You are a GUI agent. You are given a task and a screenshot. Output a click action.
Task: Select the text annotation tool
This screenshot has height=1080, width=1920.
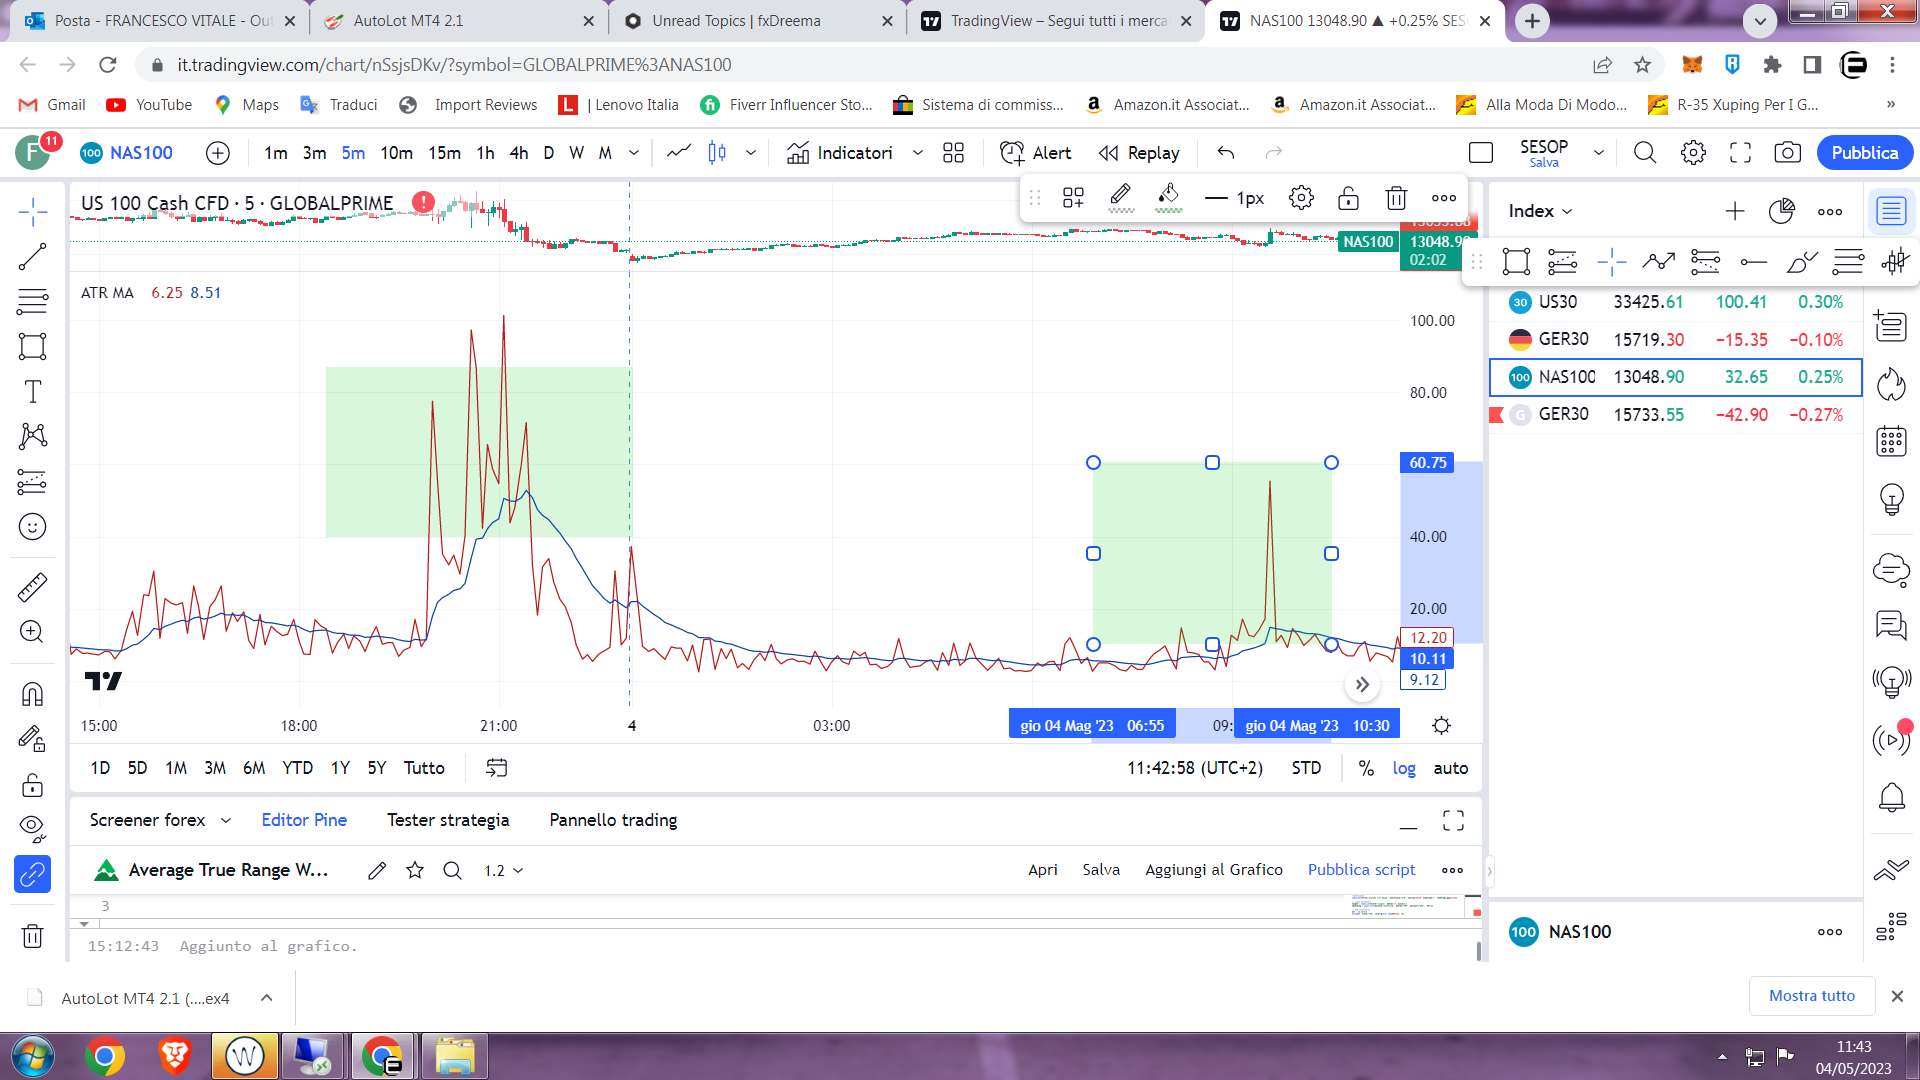[x=33, y=392]
